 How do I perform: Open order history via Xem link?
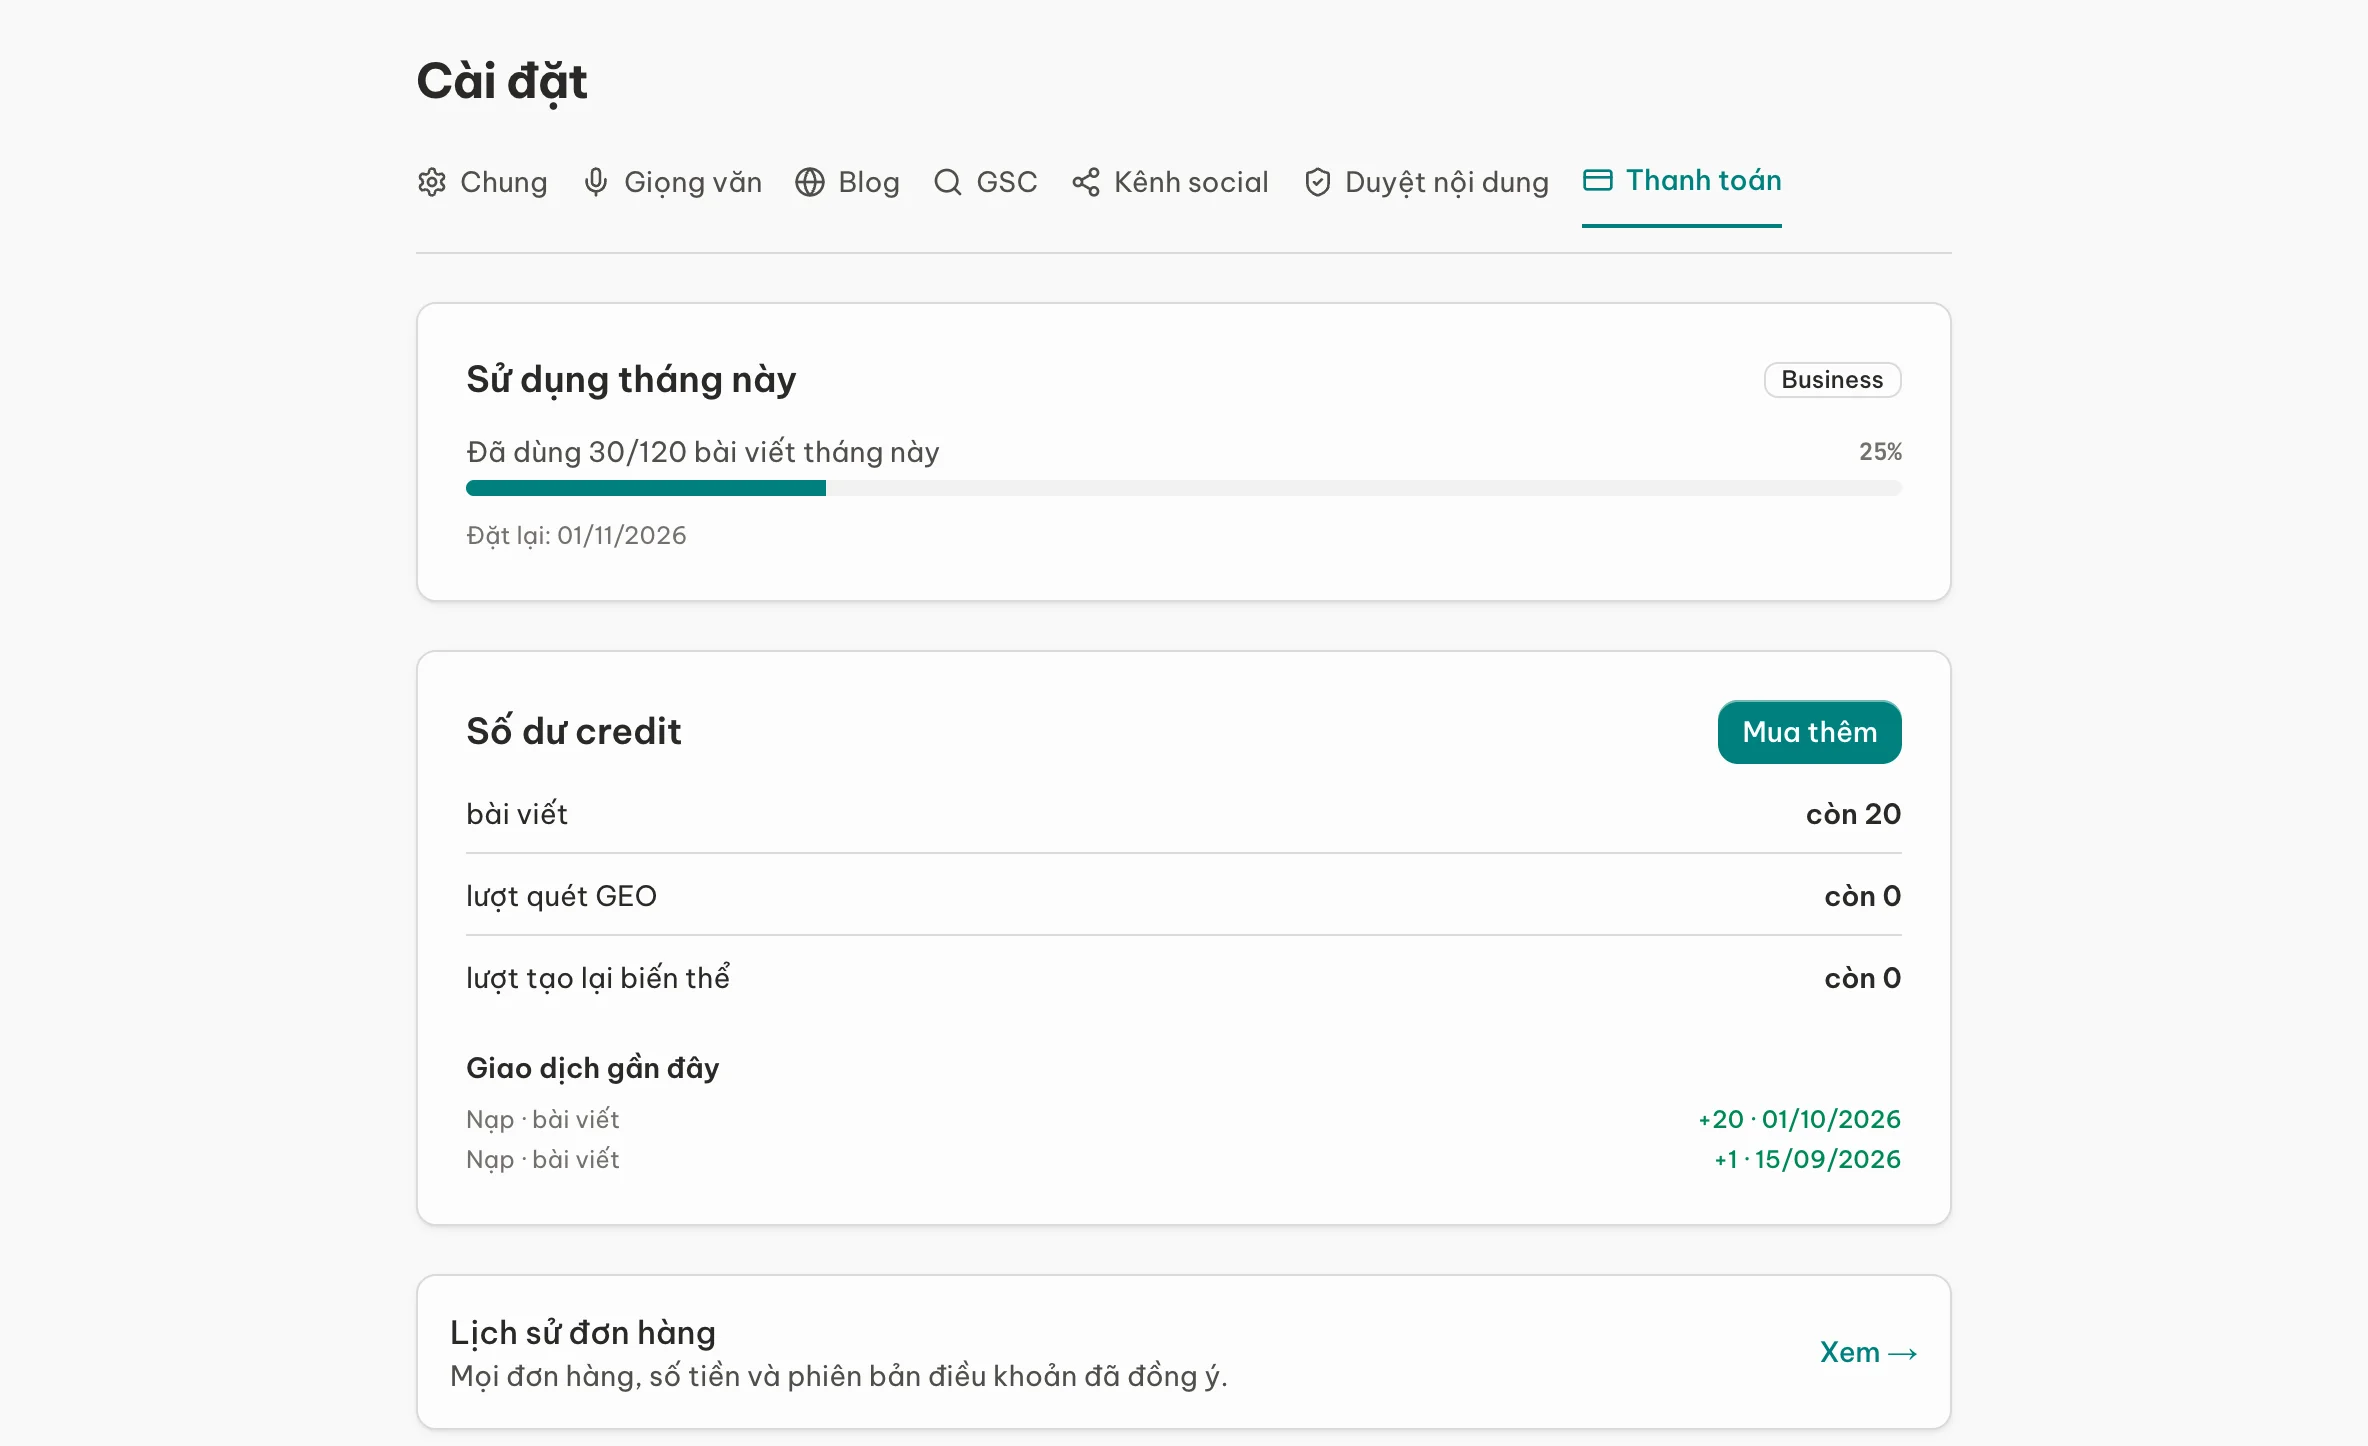1868,1352
